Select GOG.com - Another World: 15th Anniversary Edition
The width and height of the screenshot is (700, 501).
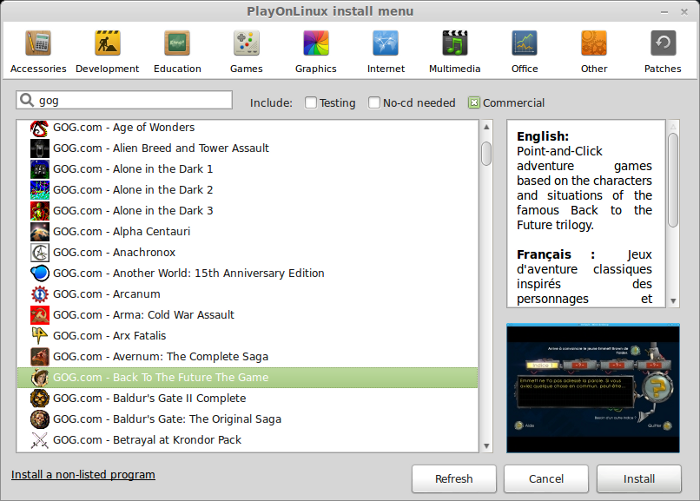247,273
